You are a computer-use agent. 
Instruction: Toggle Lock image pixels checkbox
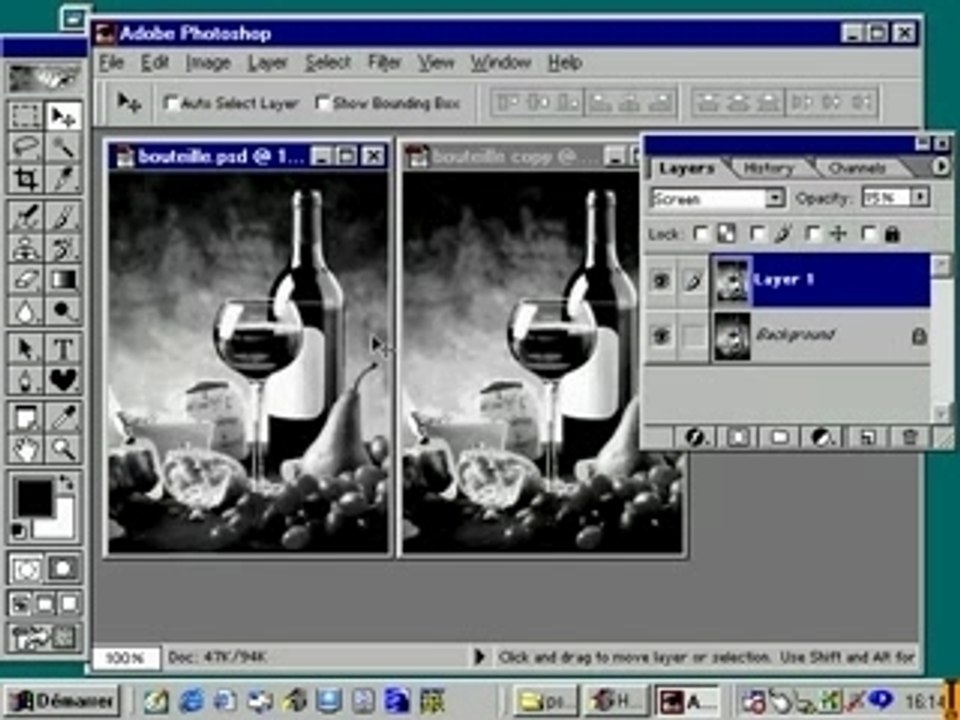(757, 233)
